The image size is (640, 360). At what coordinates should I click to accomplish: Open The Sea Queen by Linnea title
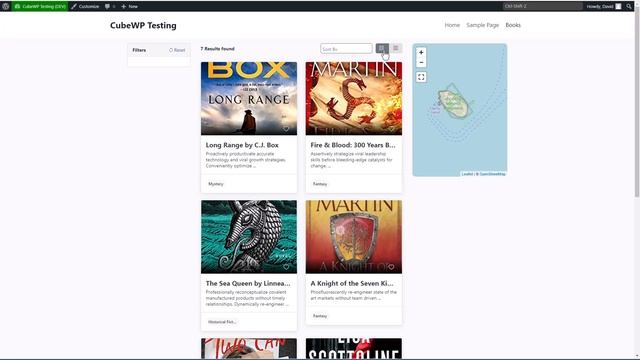248,283
